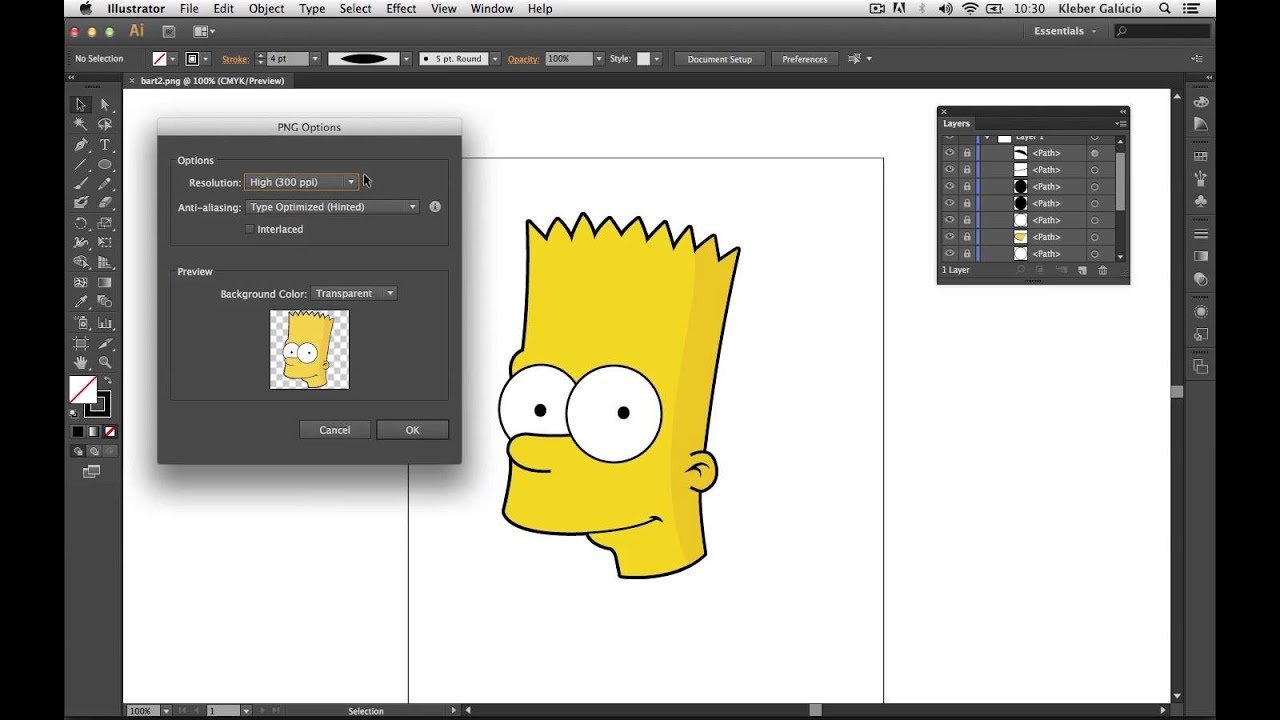Viewport: 1280px width, 720px height.
Task: Click target circle of yellow-thumbnail Path row
Action: [1095, 237]
